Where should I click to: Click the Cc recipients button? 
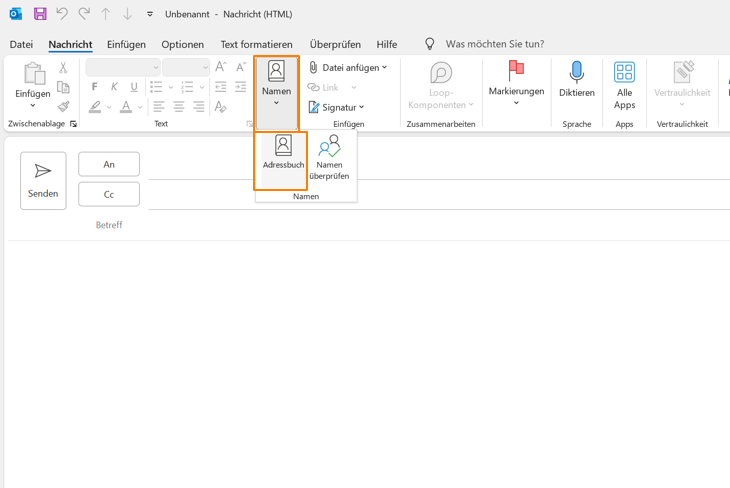pyautogui.click(x=109, y=194)
